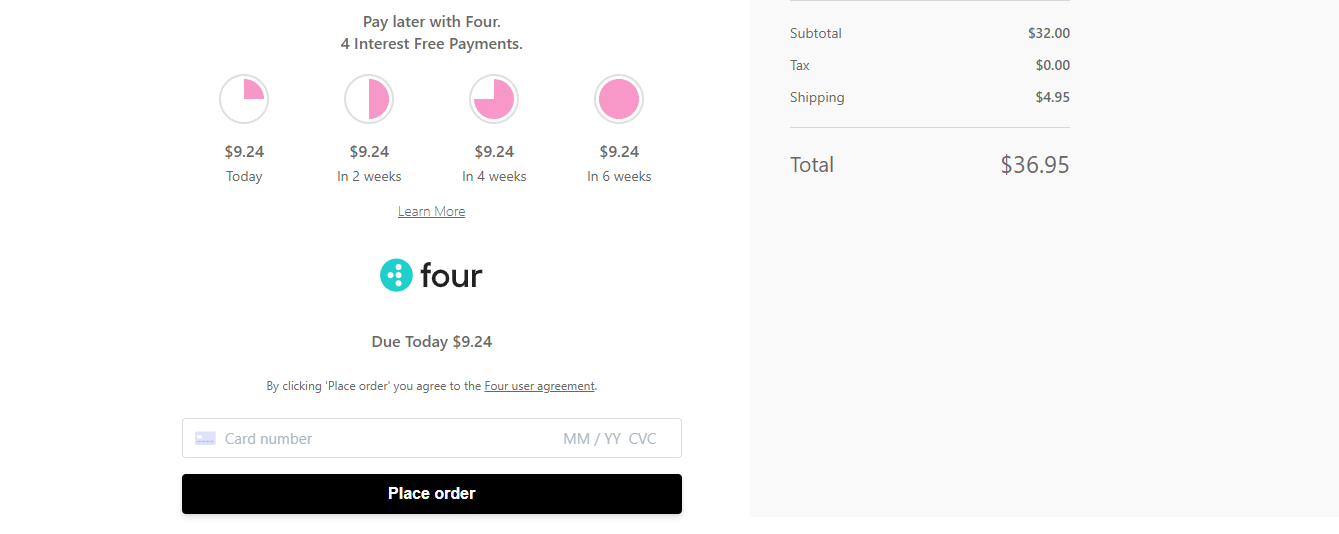Click the Total amount $36.95
This screenshot has height=534, width=1339.
(x=1034, y=165)
